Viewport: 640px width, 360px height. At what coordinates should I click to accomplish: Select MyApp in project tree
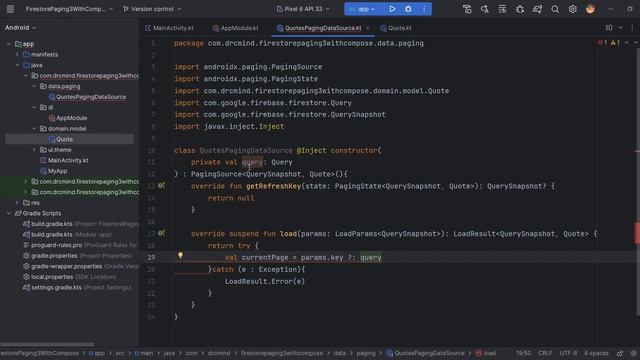click(53, 171)
